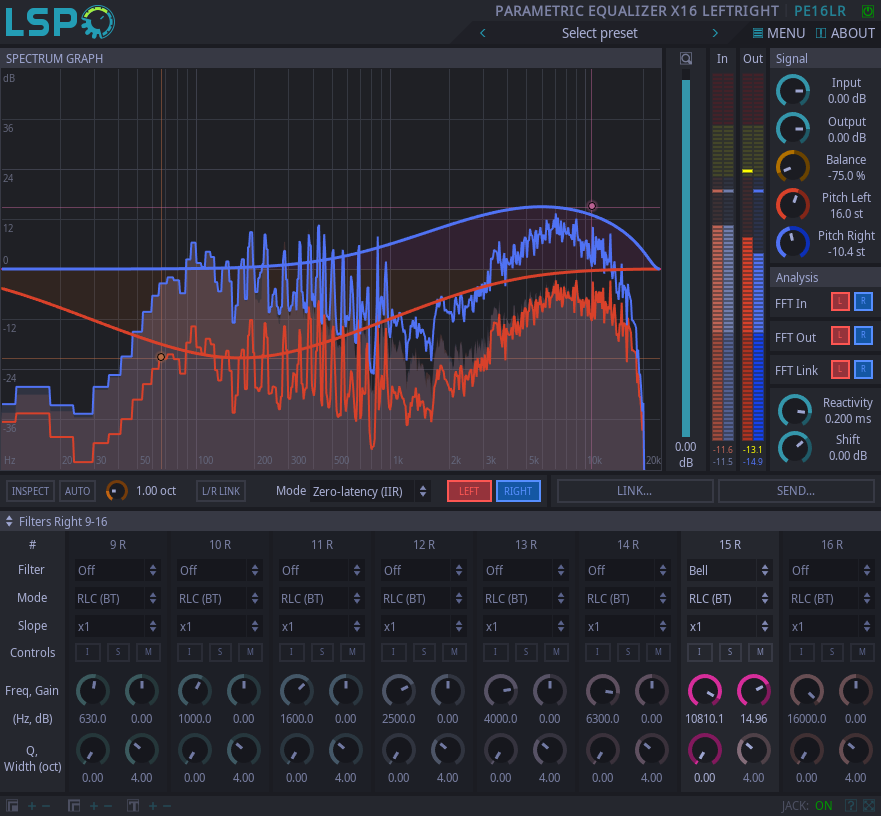Click the Pitch Left knob

coord(792,205)
